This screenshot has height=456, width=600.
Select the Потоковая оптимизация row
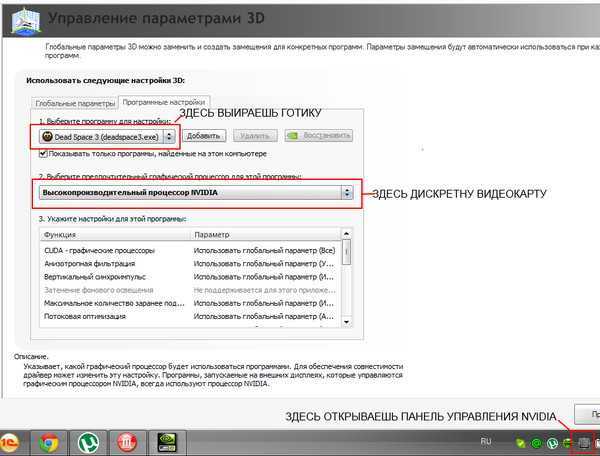(x=190, y=316)
